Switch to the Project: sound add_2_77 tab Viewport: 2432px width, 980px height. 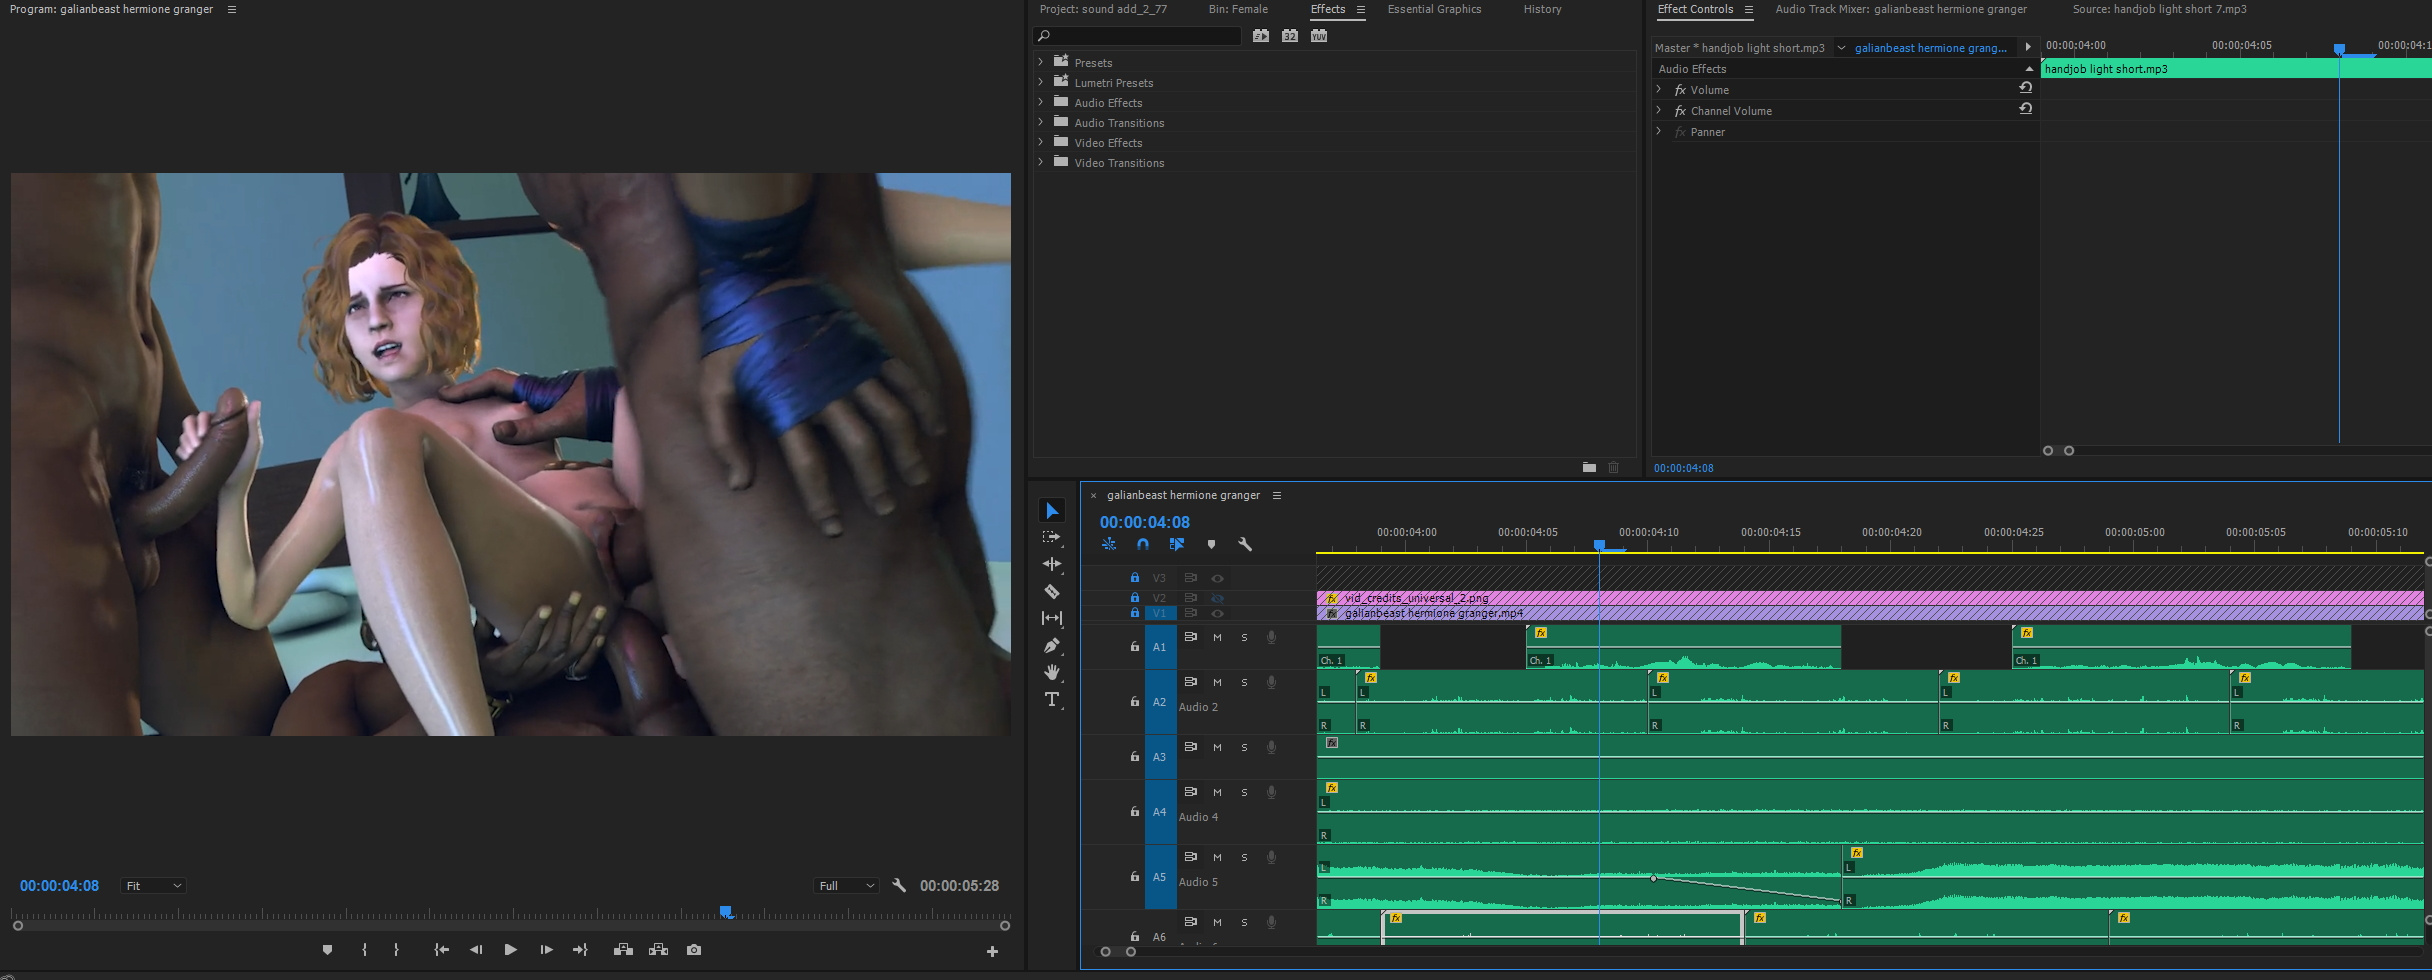point(1103,9)
